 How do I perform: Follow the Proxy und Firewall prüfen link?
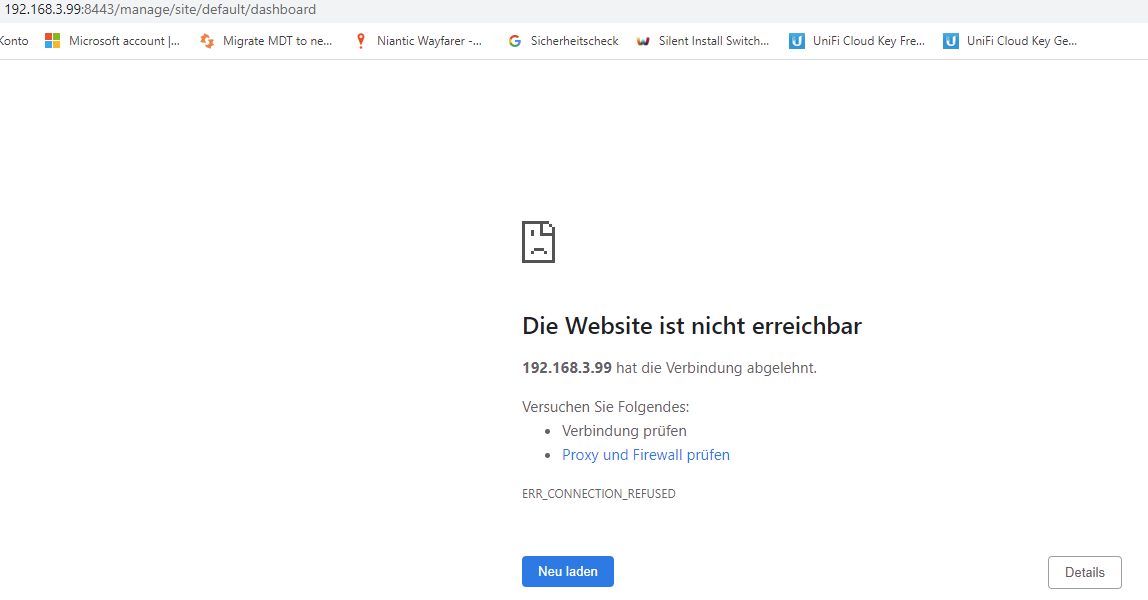pos(645,455)
